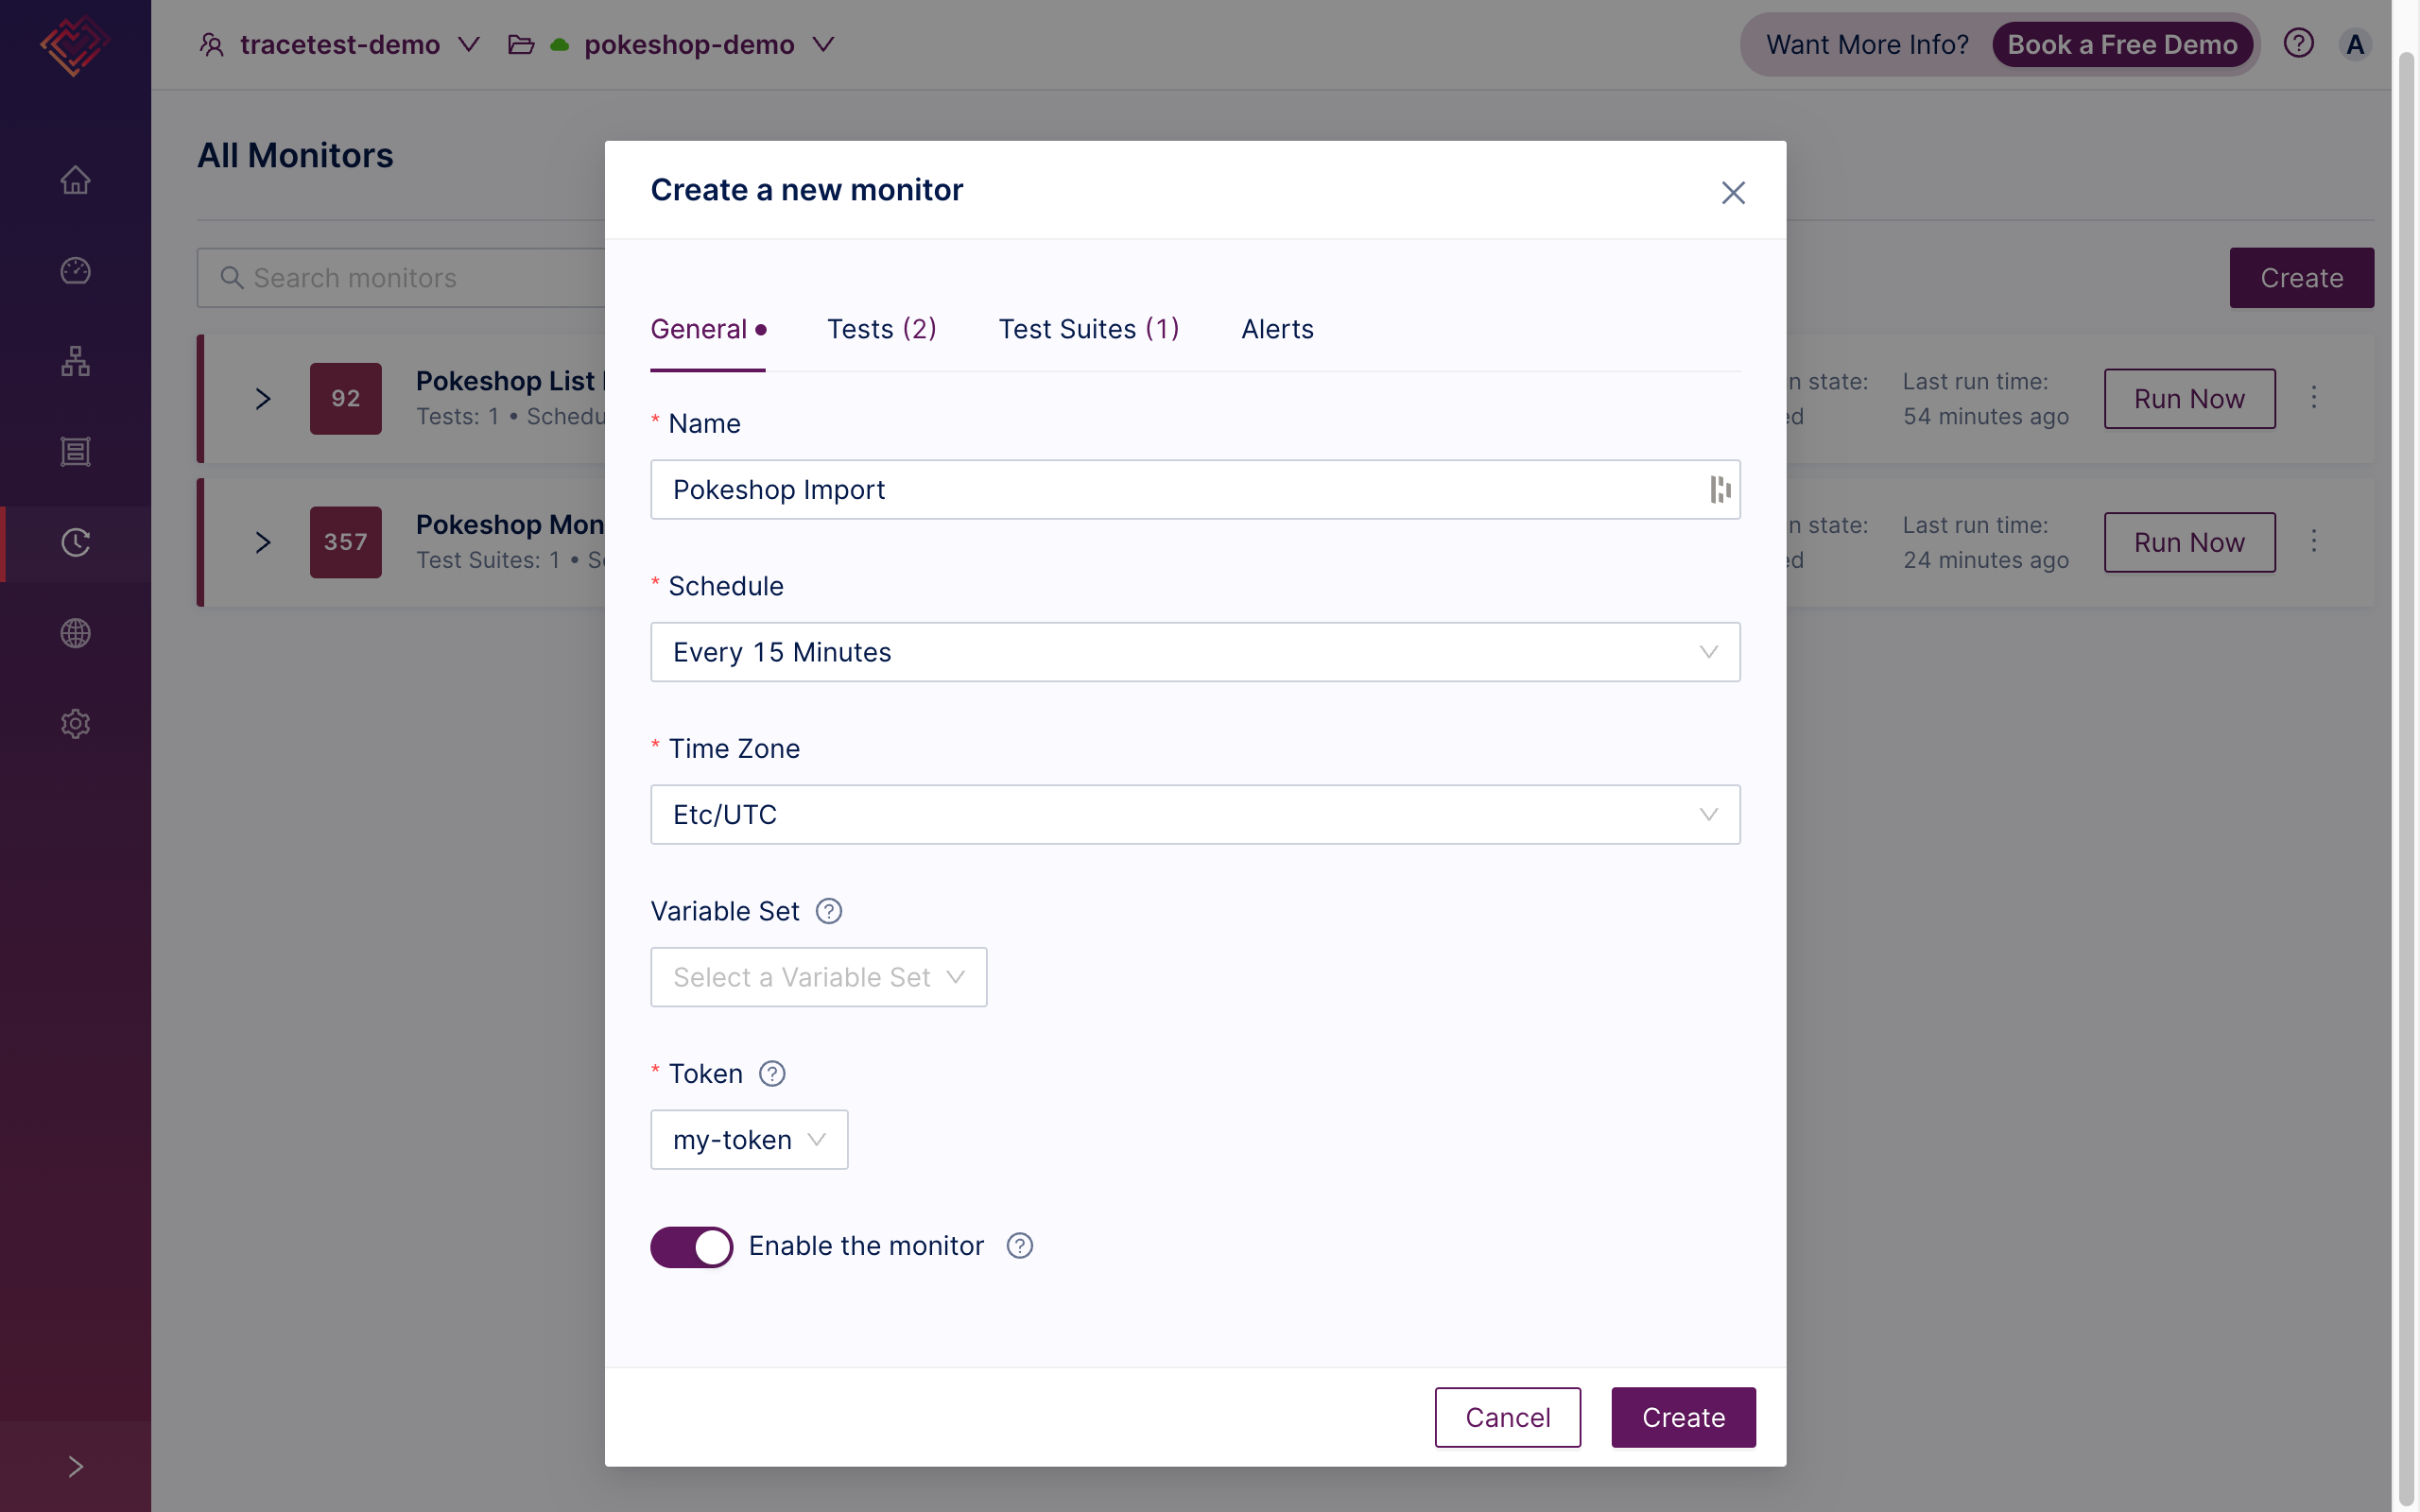The width and height of the screenshot is (2420, 1512).
Task: Click the Variable Set help icon
Action: 829,911
